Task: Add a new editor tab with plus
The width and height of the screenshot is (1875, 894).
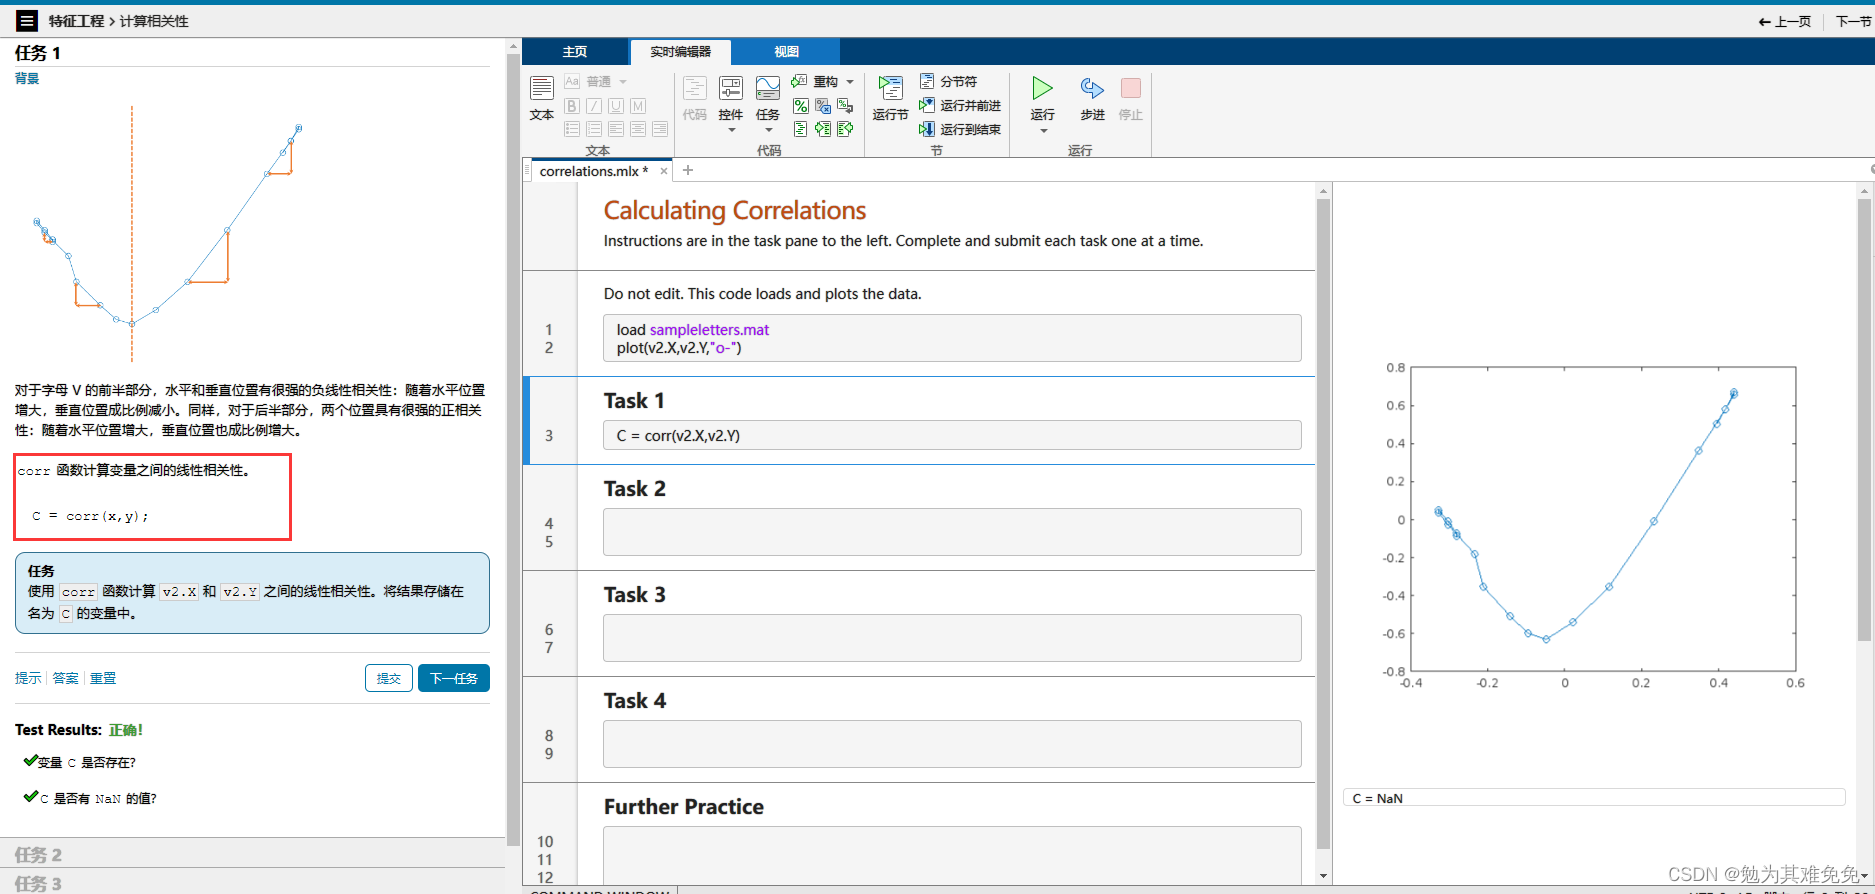Action: [688, 170]
